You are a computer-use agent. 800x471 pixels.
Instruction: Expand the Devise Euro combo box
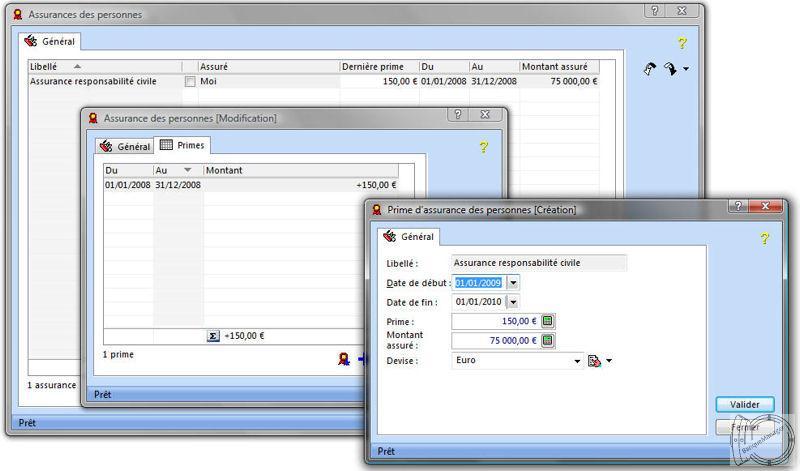tap(578, 361)
